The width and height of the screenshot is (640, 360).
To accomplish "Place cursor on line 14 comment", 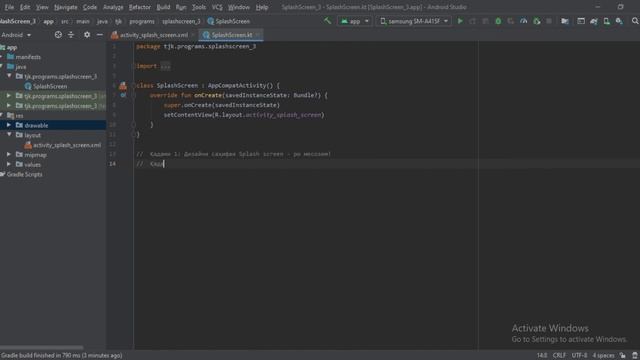I will [150, 164].
